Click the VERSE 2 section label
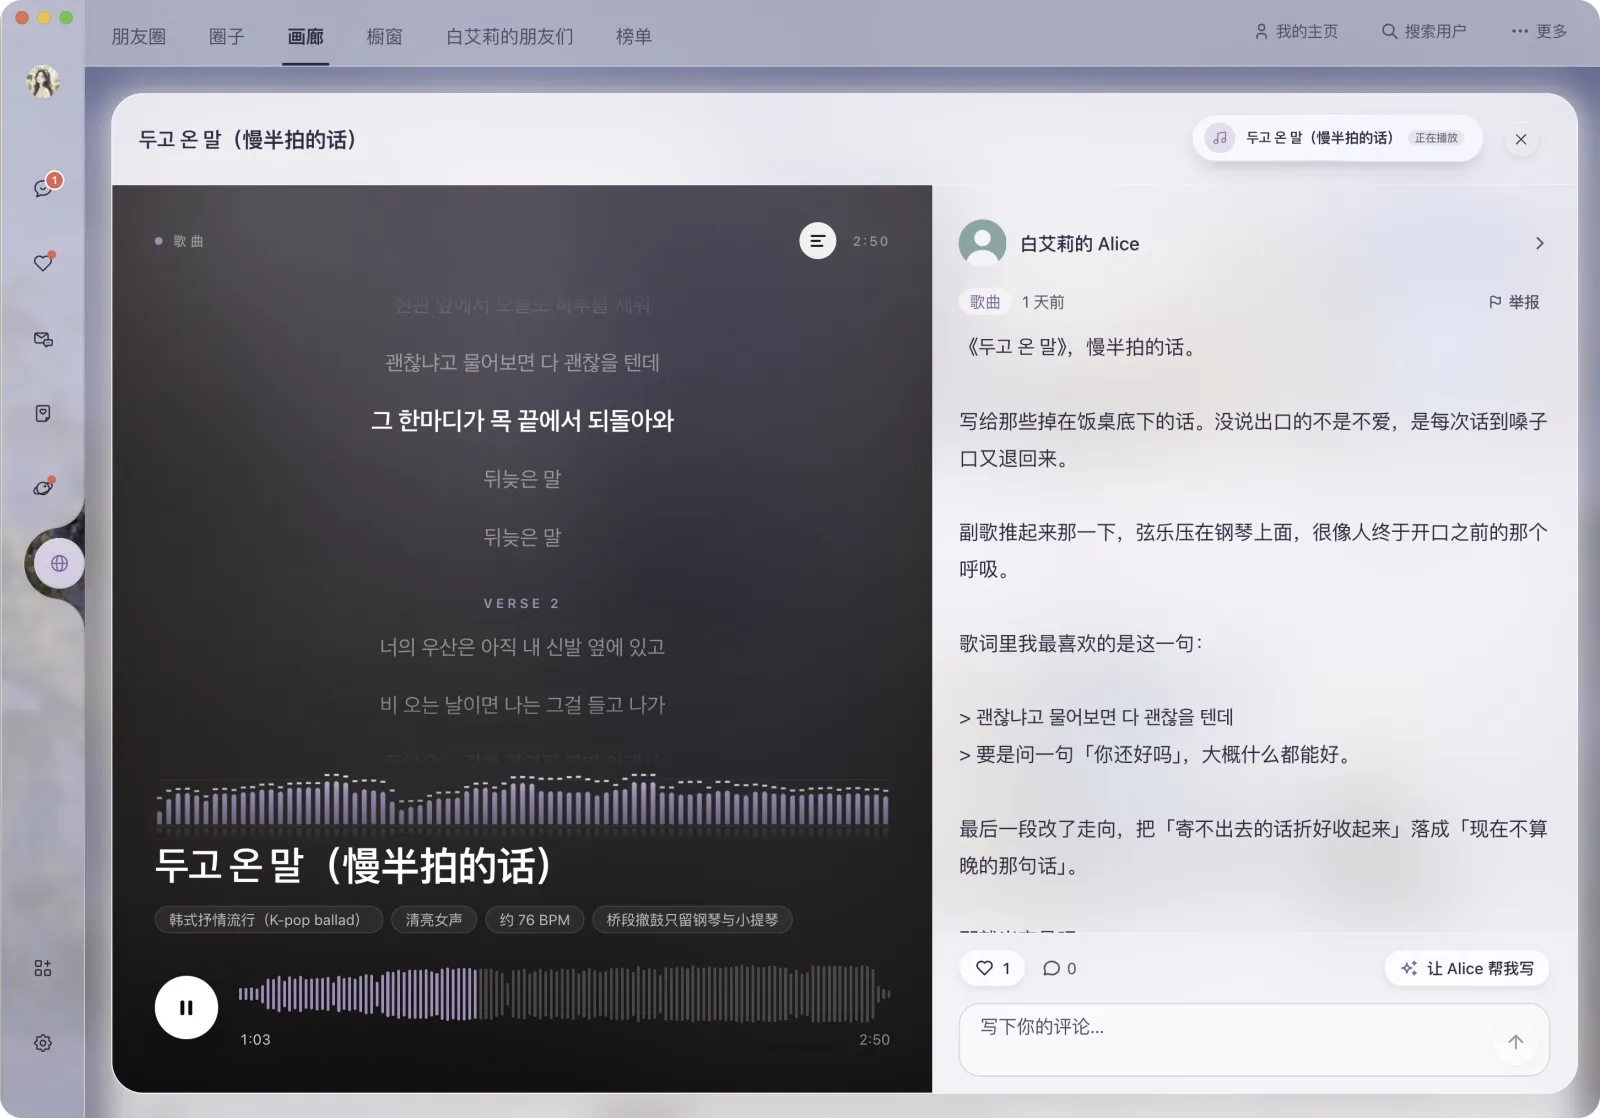 (522, 603)
